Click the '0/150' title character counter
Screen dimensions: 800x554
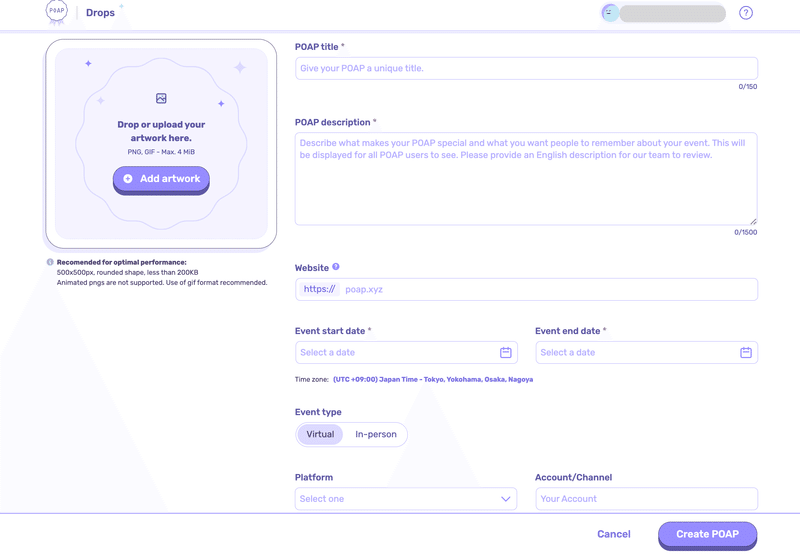747,87
